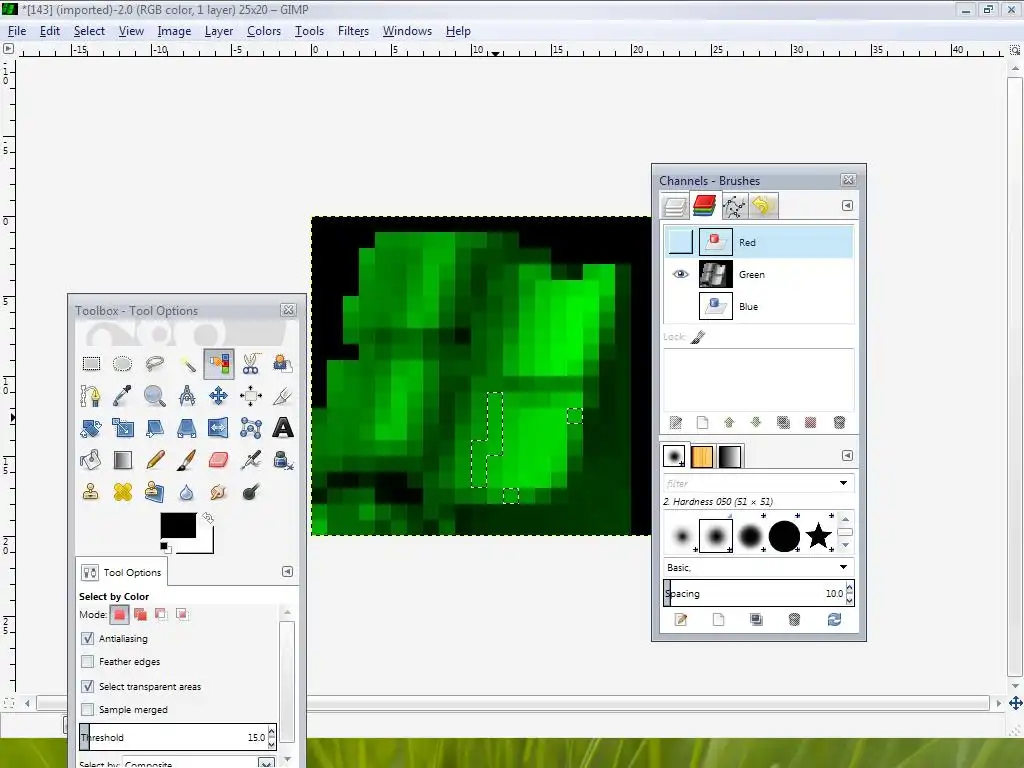Open the Brushes dock tab menu arrow
Screen dimensions: 1024x768
point(847,456)
